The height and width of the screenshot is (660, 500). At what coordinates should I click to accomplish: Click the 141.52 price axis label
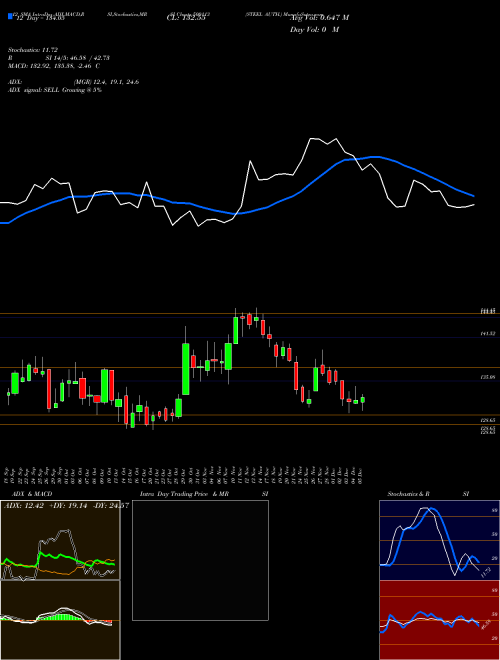(x=488, y=333)
